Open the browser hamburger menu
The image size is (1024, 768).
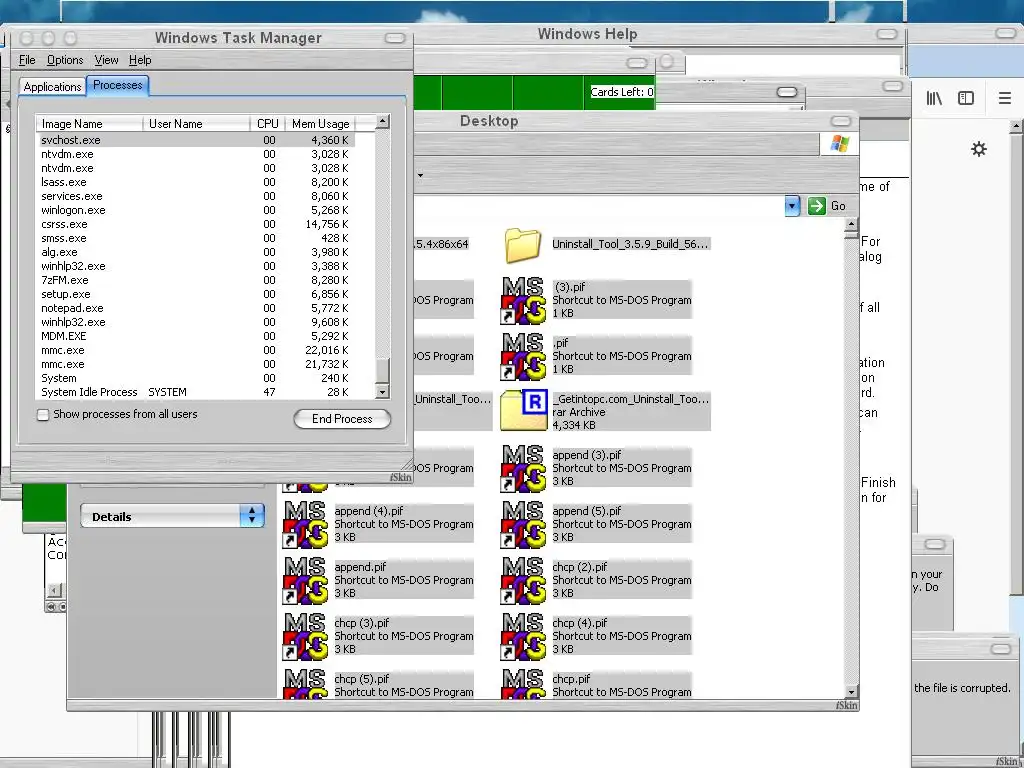coord(1004,98)
